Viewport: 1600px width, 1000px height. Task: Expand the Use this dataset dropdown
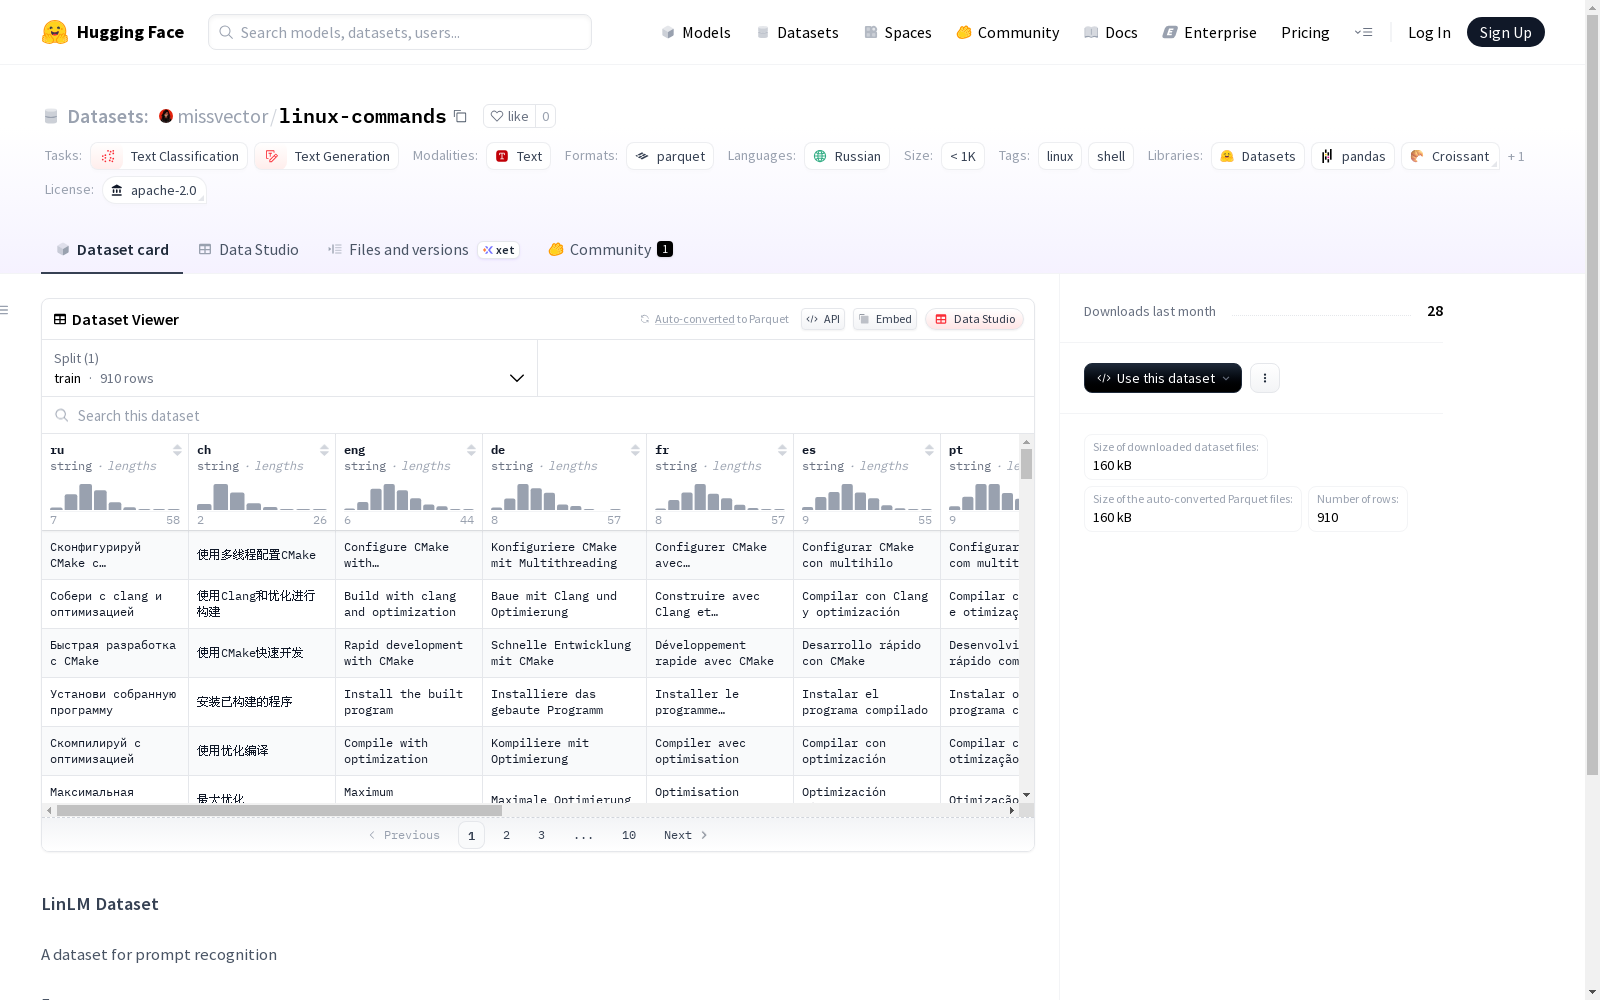(x=1163, y=378)
